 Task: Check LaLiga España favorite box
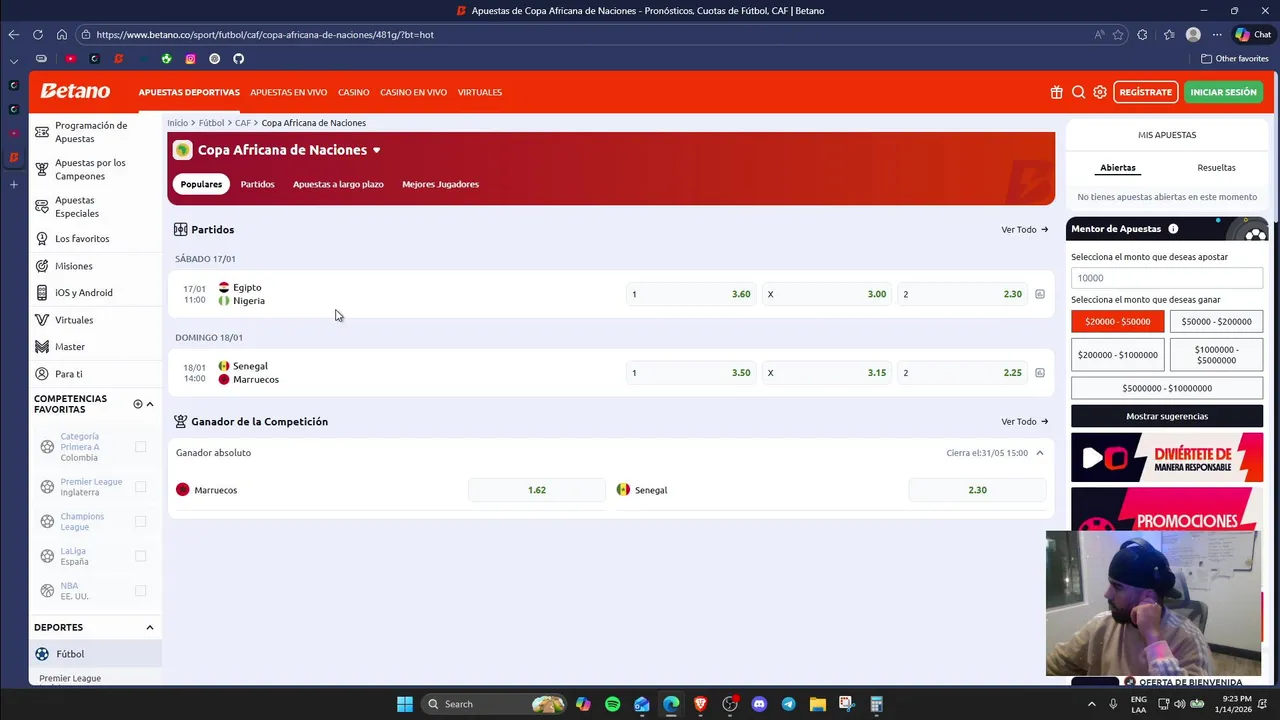140,556
